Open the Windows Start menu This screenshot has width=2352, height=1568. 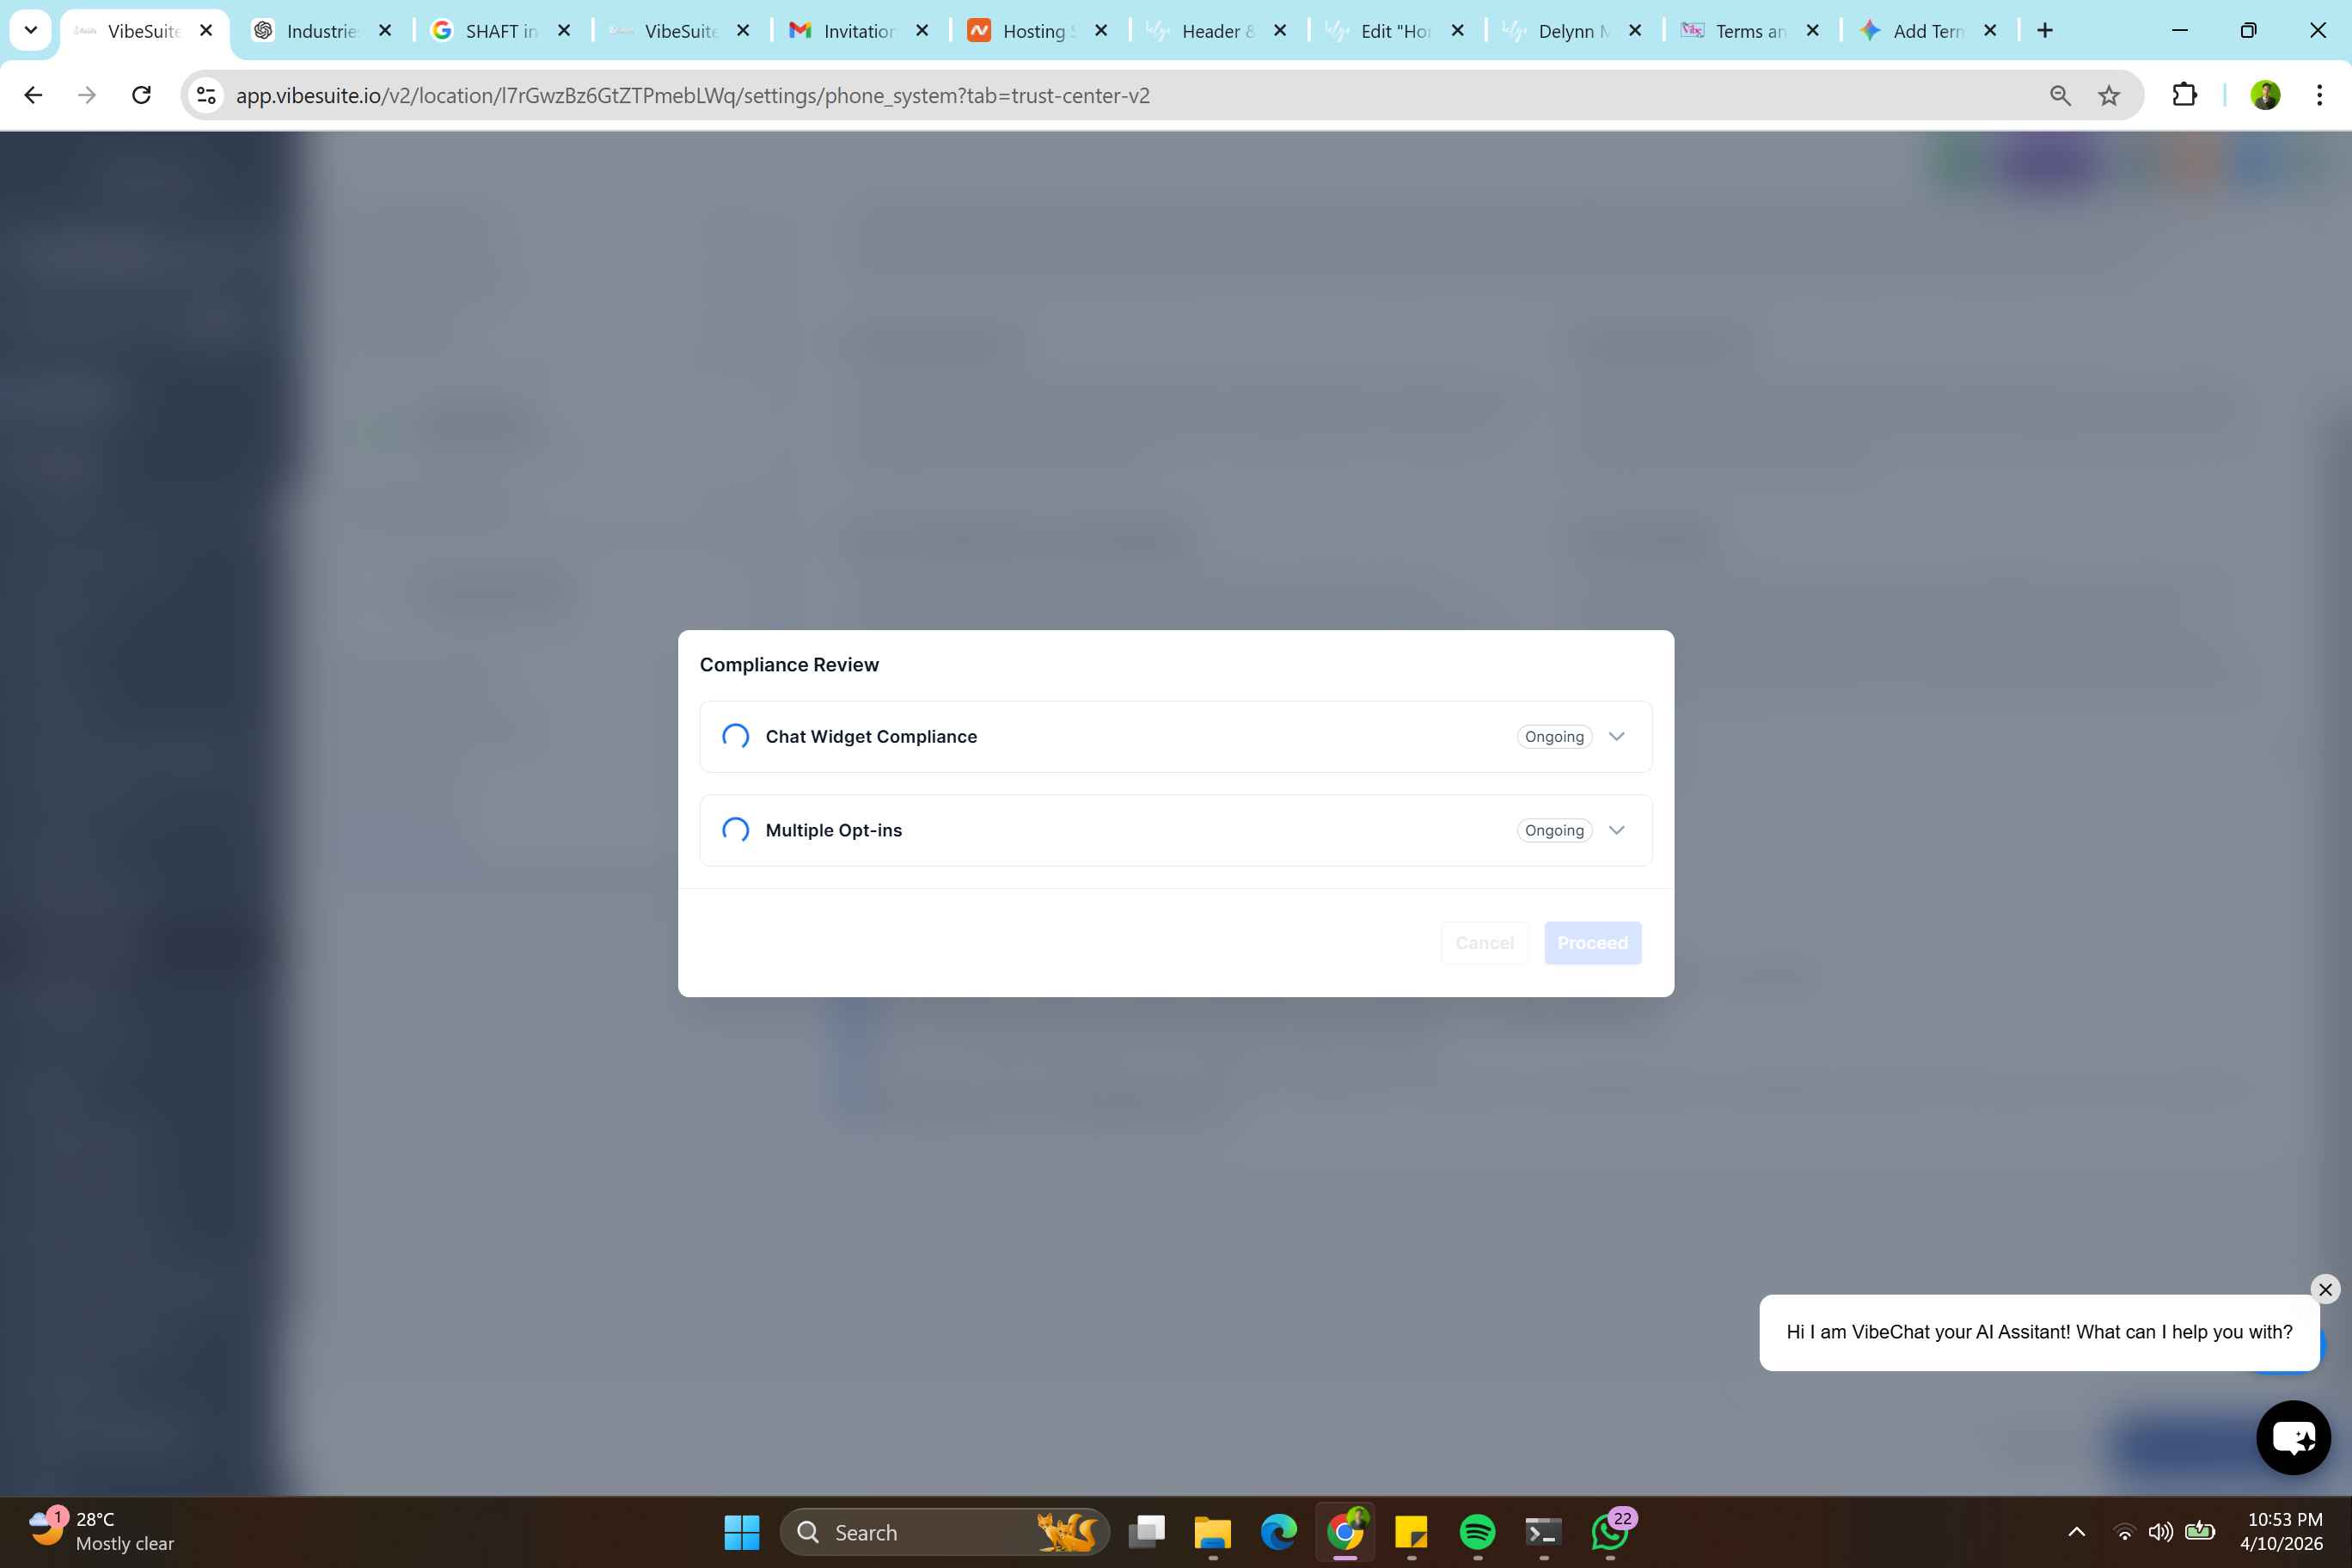(741, 1532)
